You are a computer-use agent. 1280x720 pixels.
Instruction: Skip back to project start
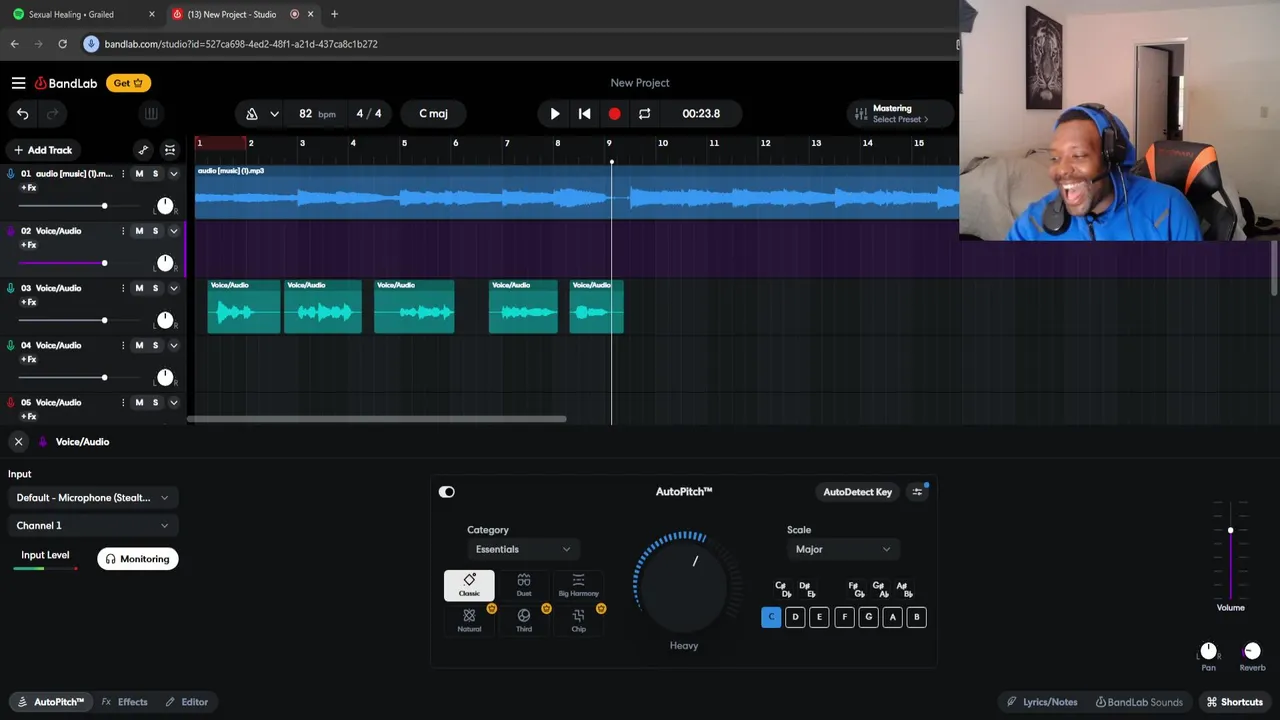585,114
